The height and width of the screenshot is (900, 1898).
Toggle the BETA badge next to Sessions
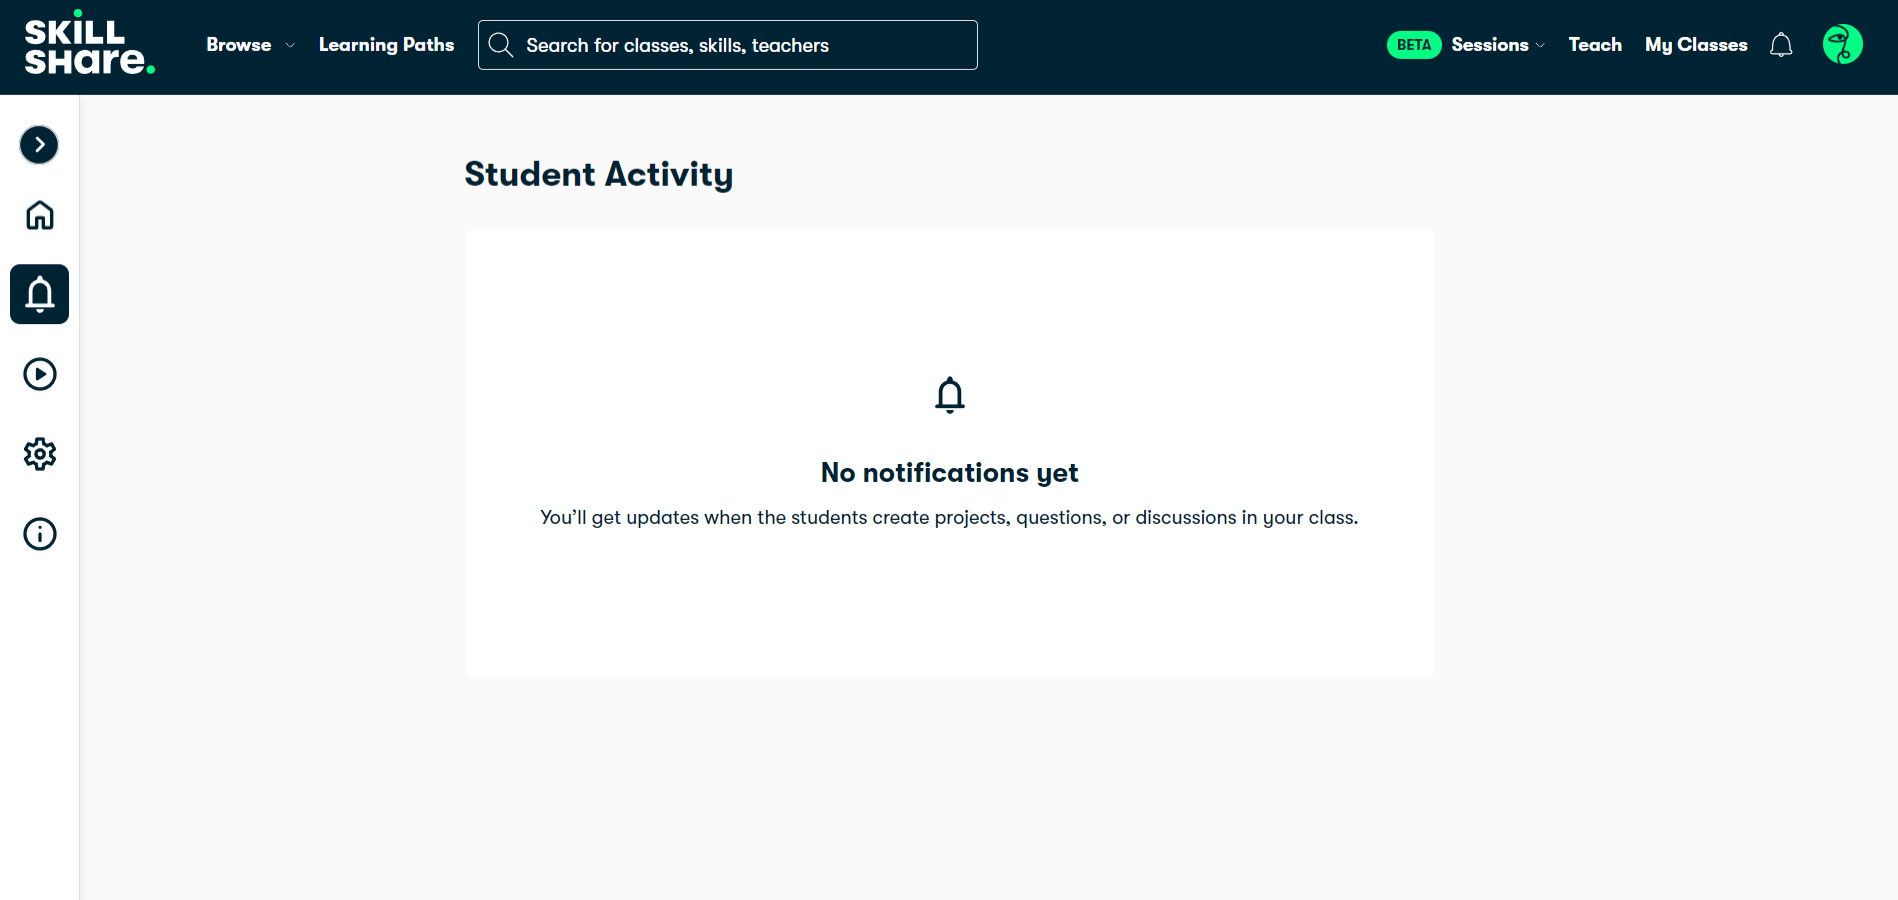(1413, 44)
